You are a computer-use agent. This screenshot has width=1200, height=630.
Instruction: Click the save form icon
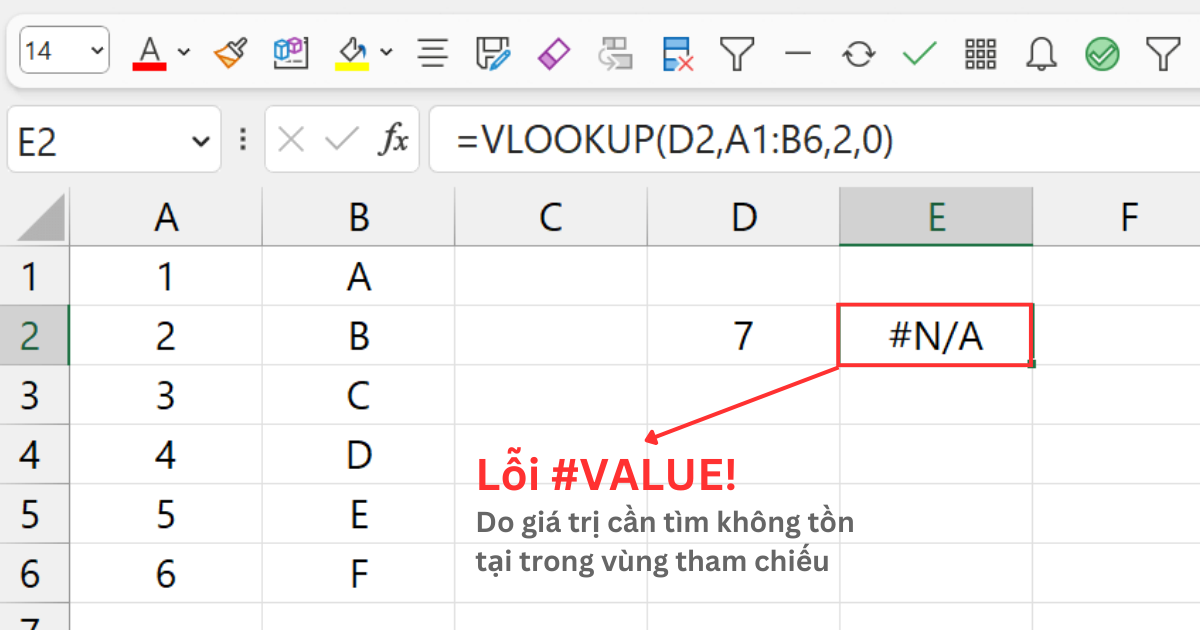492,54
